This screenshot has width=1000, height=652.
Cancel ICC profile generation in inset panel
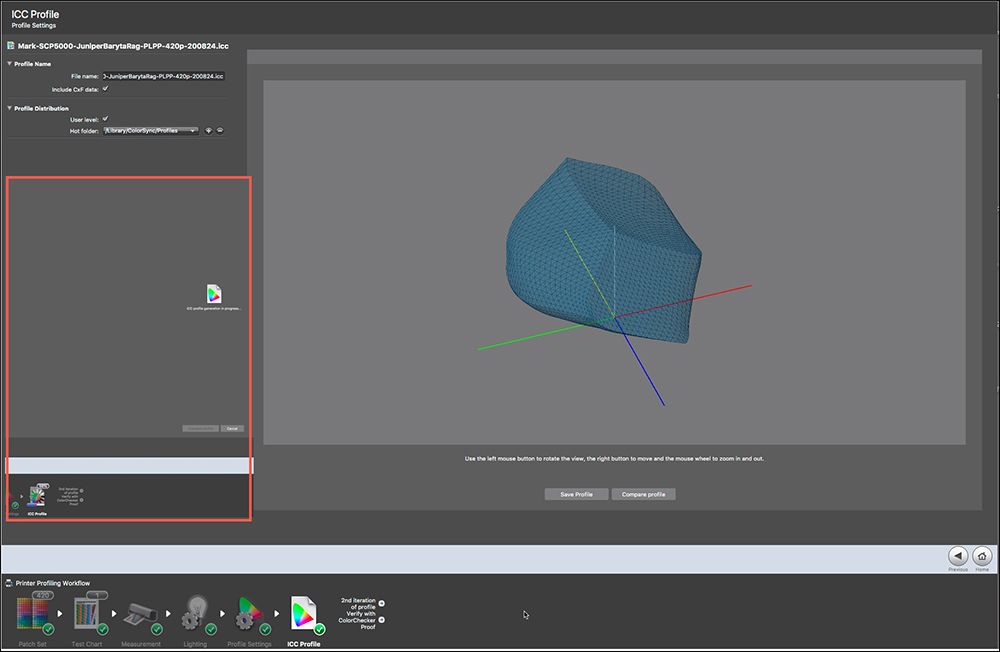pos(232,428)
